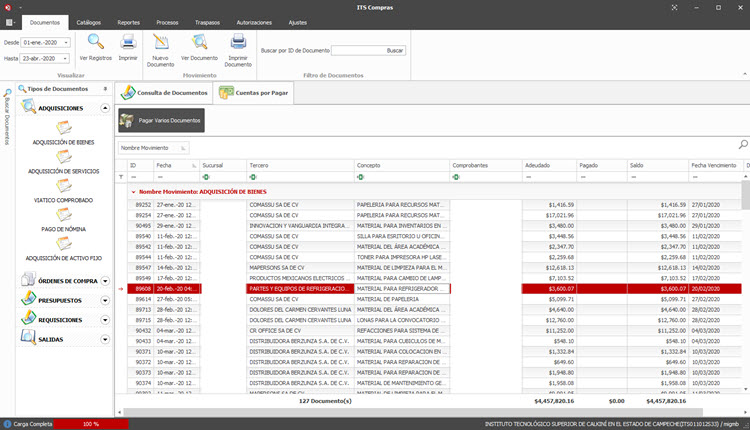750x430 pixels.
Task: Create a new document with Nuevo Documento
Action: pyautogui.click(x=160, y=42)
